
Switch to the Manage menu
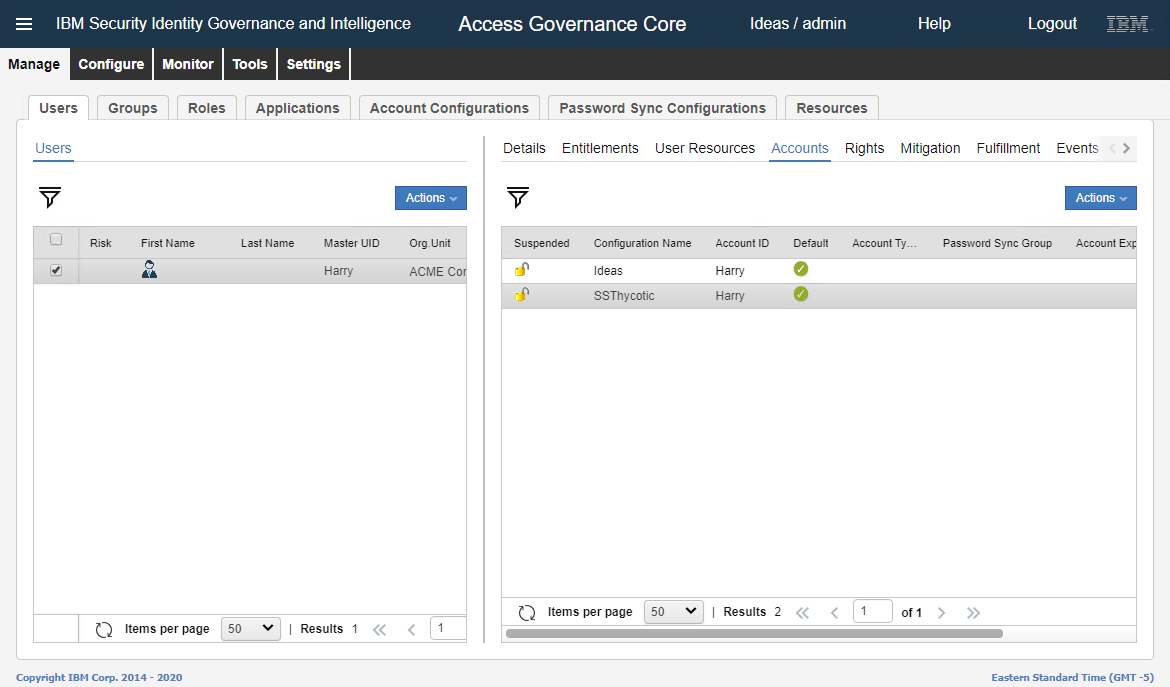point(34,64)
